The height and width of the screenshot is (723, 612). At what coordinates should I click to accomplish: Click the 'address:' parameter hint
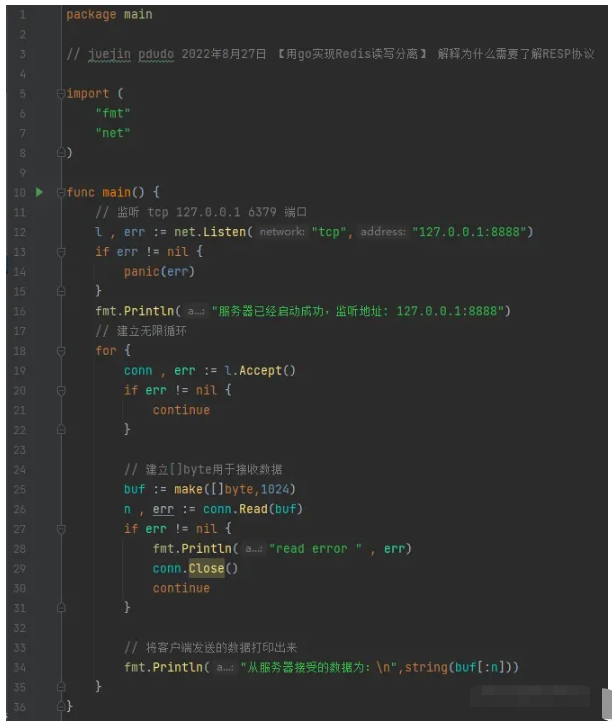(383, 232)
